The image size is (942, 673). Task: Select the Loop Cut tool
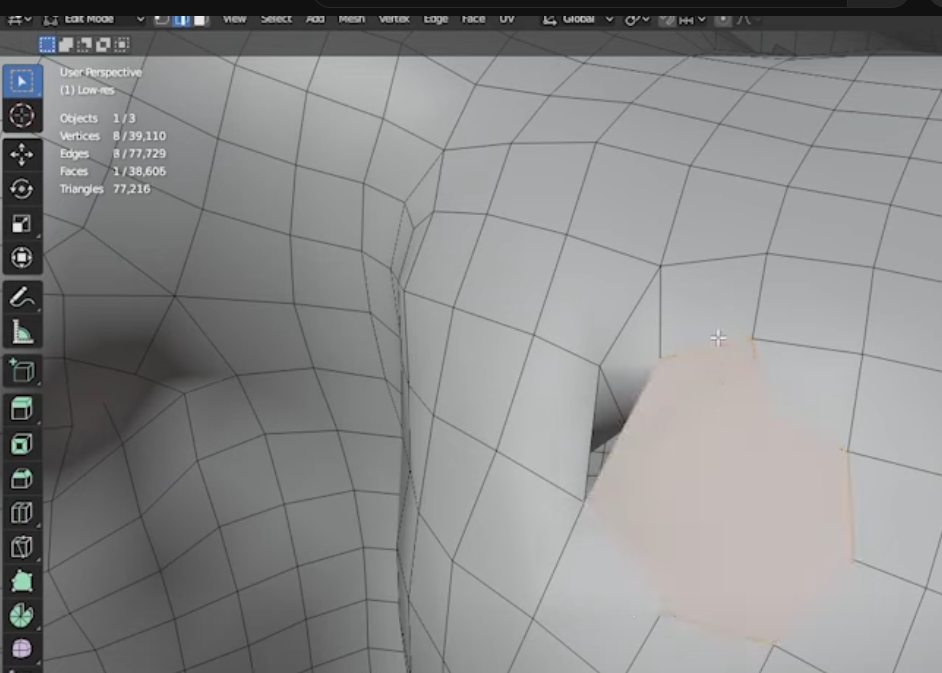point(21,513)
